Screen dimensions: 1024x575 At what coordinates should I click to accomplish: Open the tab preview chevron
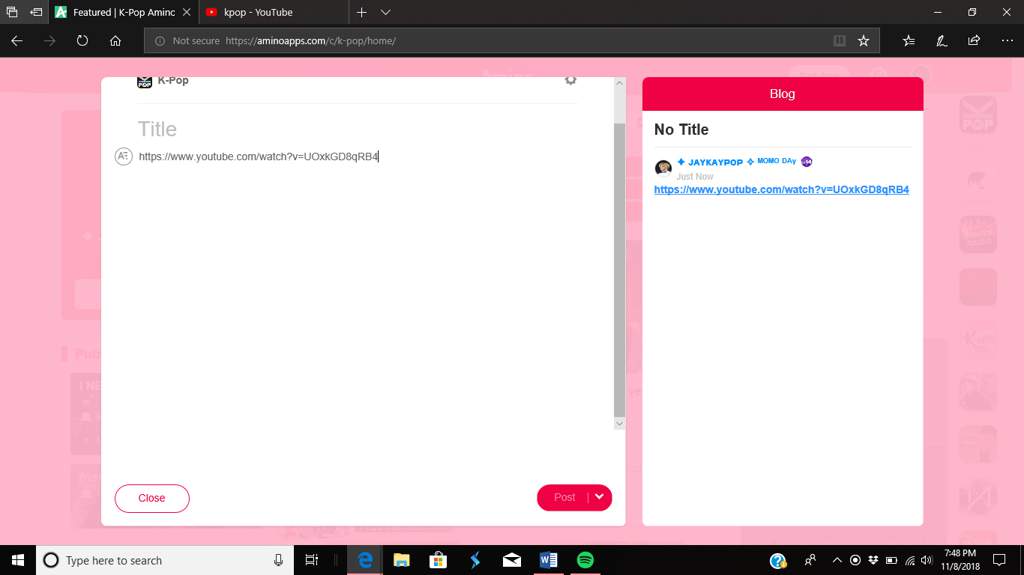pos(386,12)
